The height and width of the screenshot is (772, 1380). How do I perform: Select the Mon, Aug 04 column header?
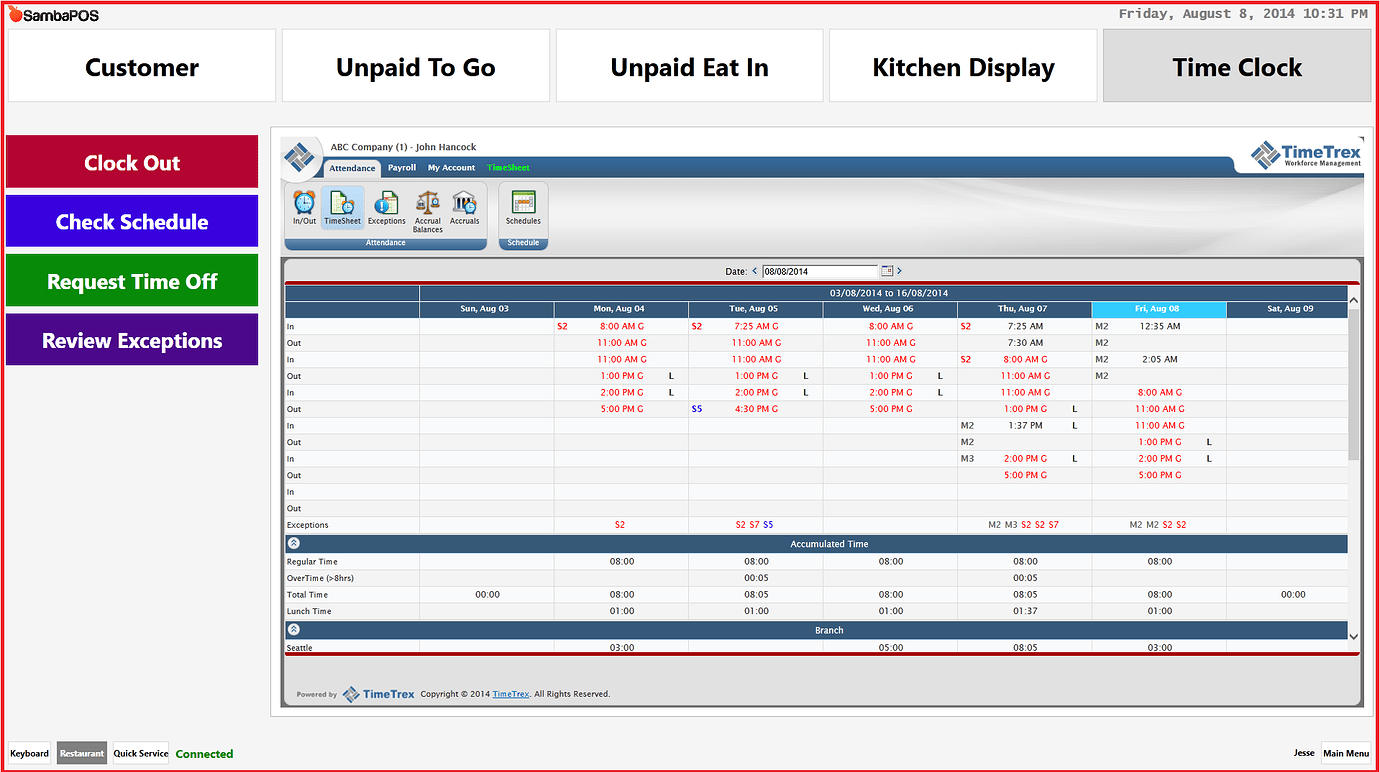(621, 309)
